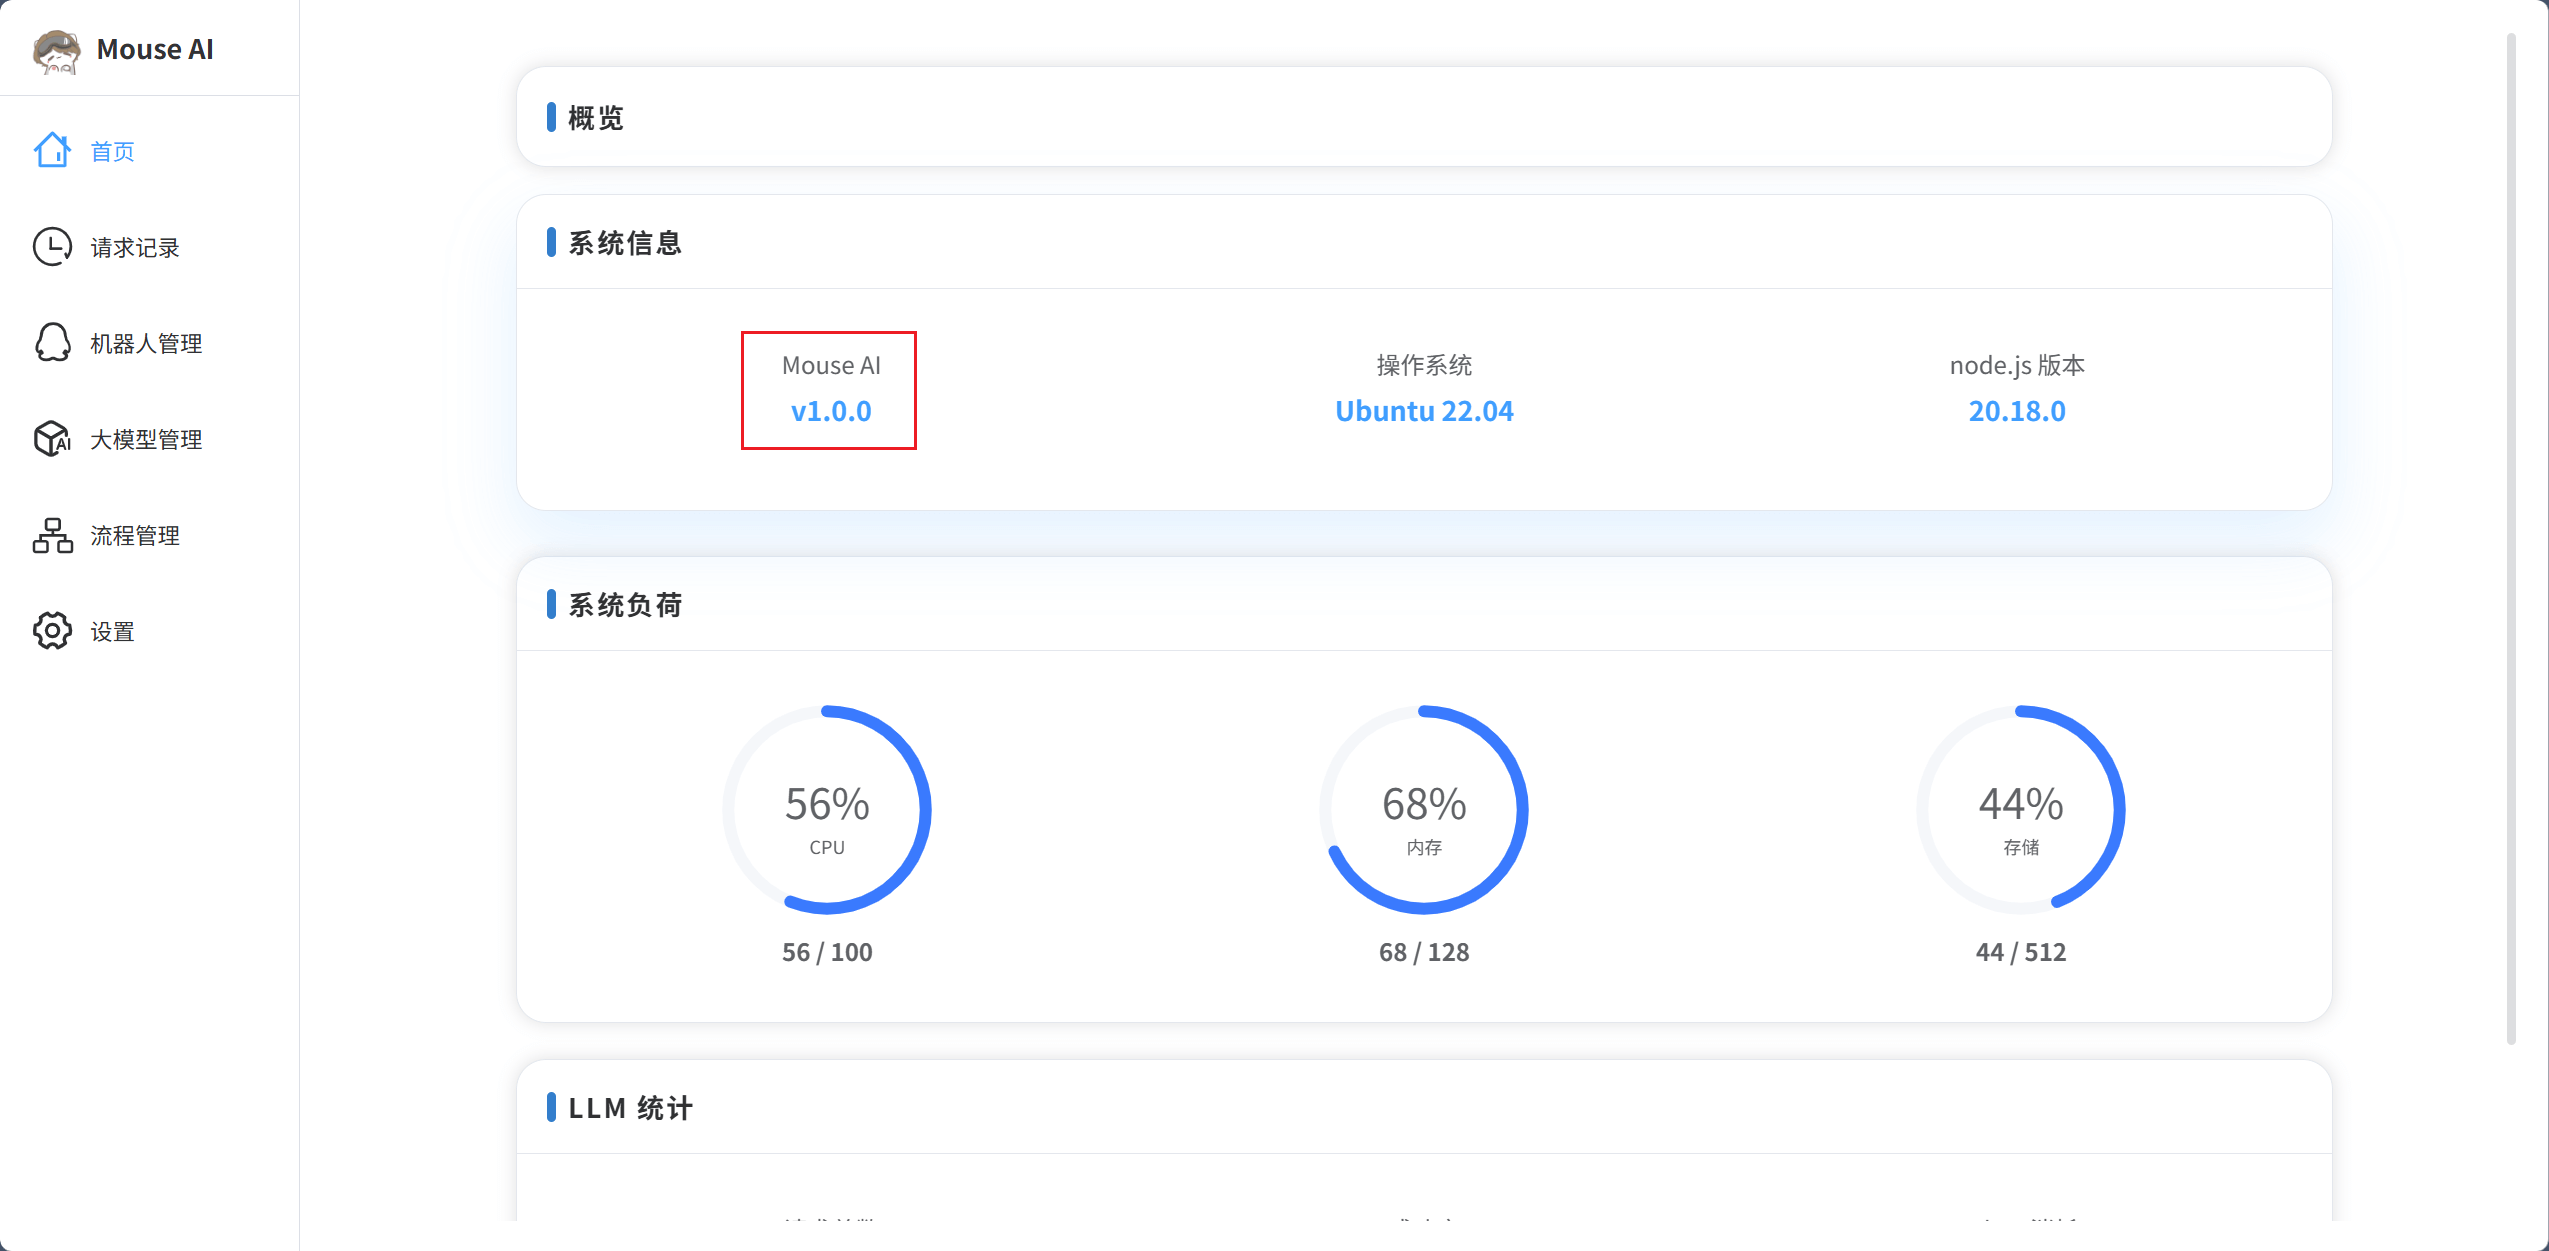Click the Mouse AI logo avatar

[x=56, y=50]
